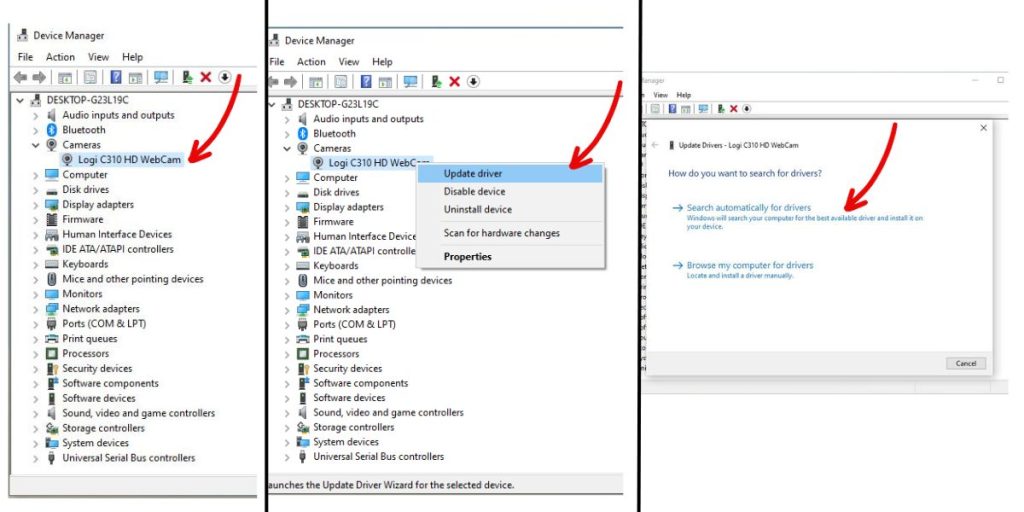Click Bluetooth icon in middle window tree
This screenshot has width=1024, height=512.
coord(302,133)
